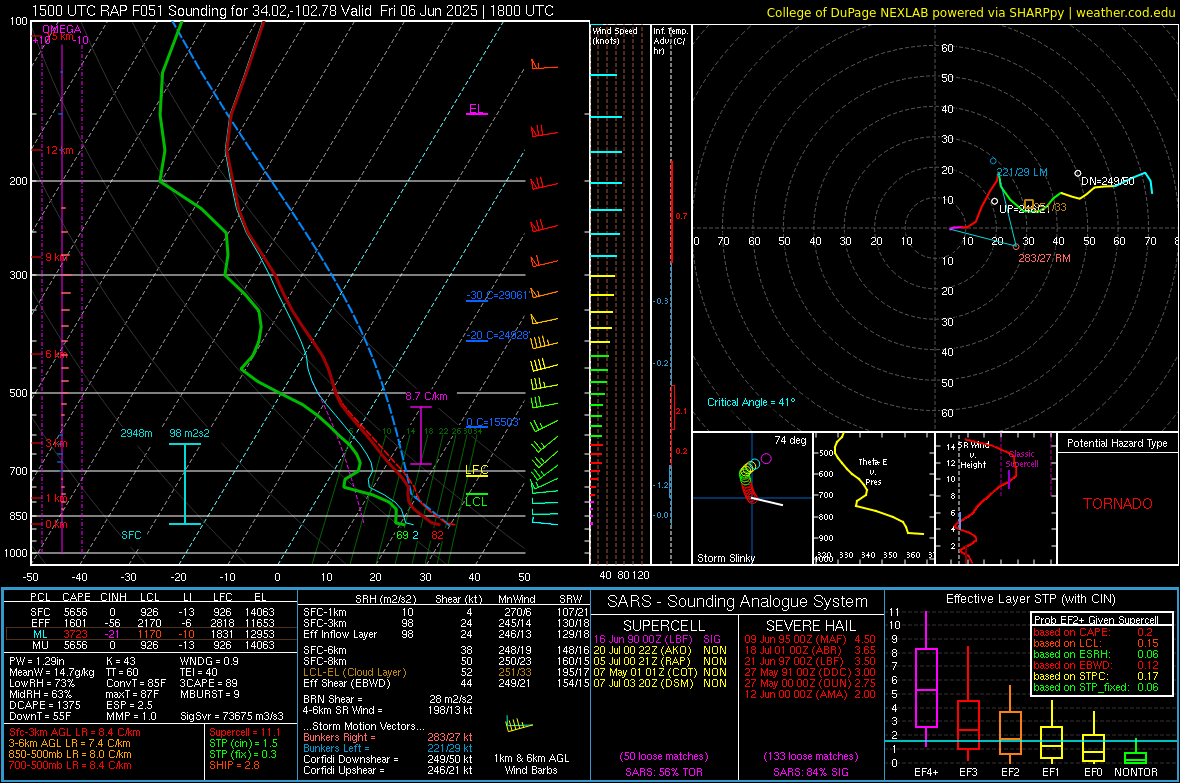Screen dimensions: 1180x783
Task: Click the Inf. Temp. Adv. panel header
Action: [x=670, y=41]
